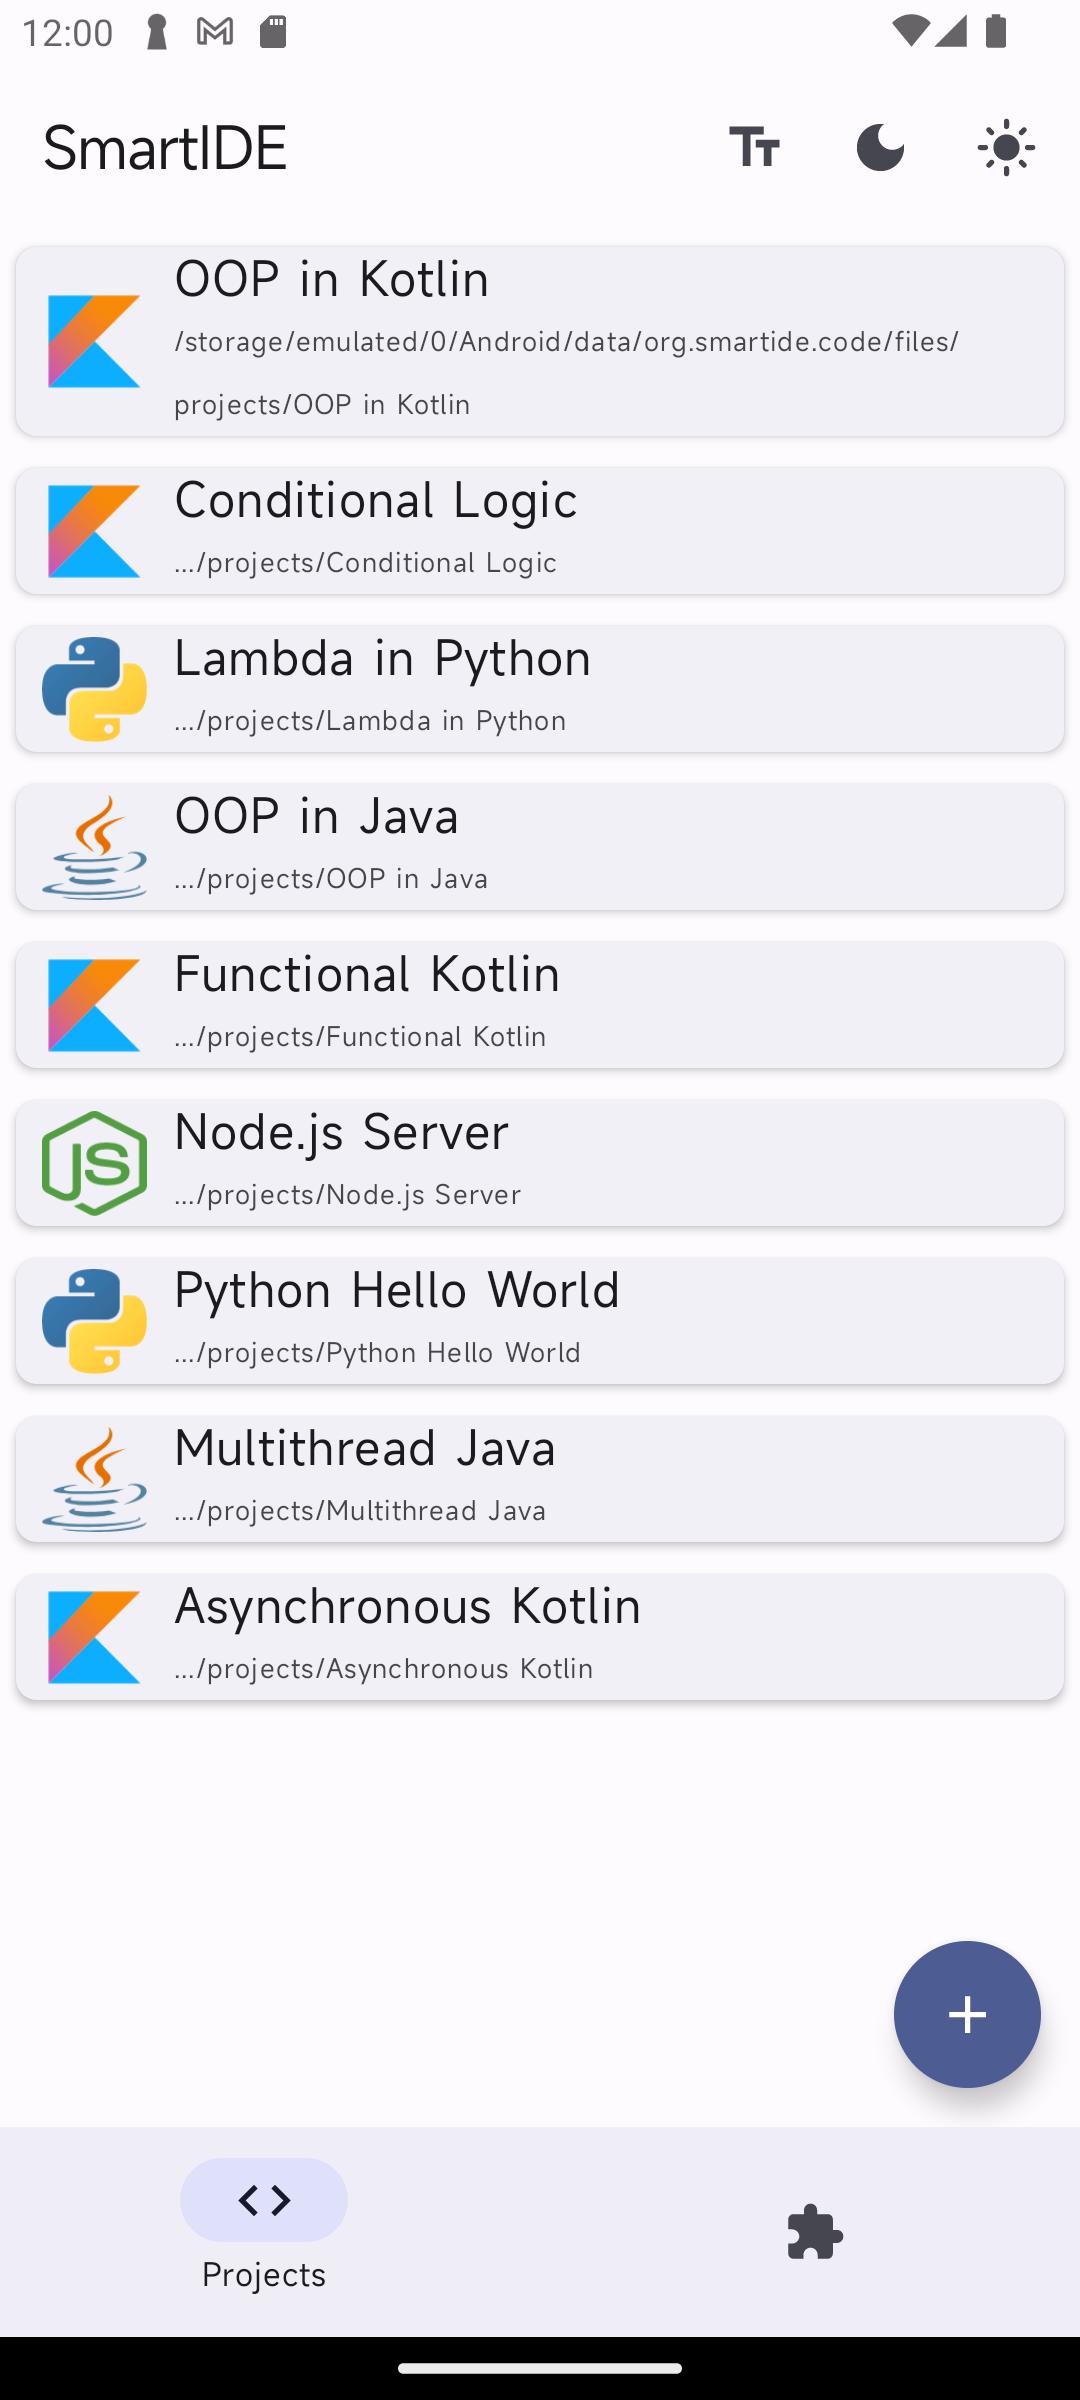Tap the Kotlin logo on OOP in Kotlin

tap(94, 341)
